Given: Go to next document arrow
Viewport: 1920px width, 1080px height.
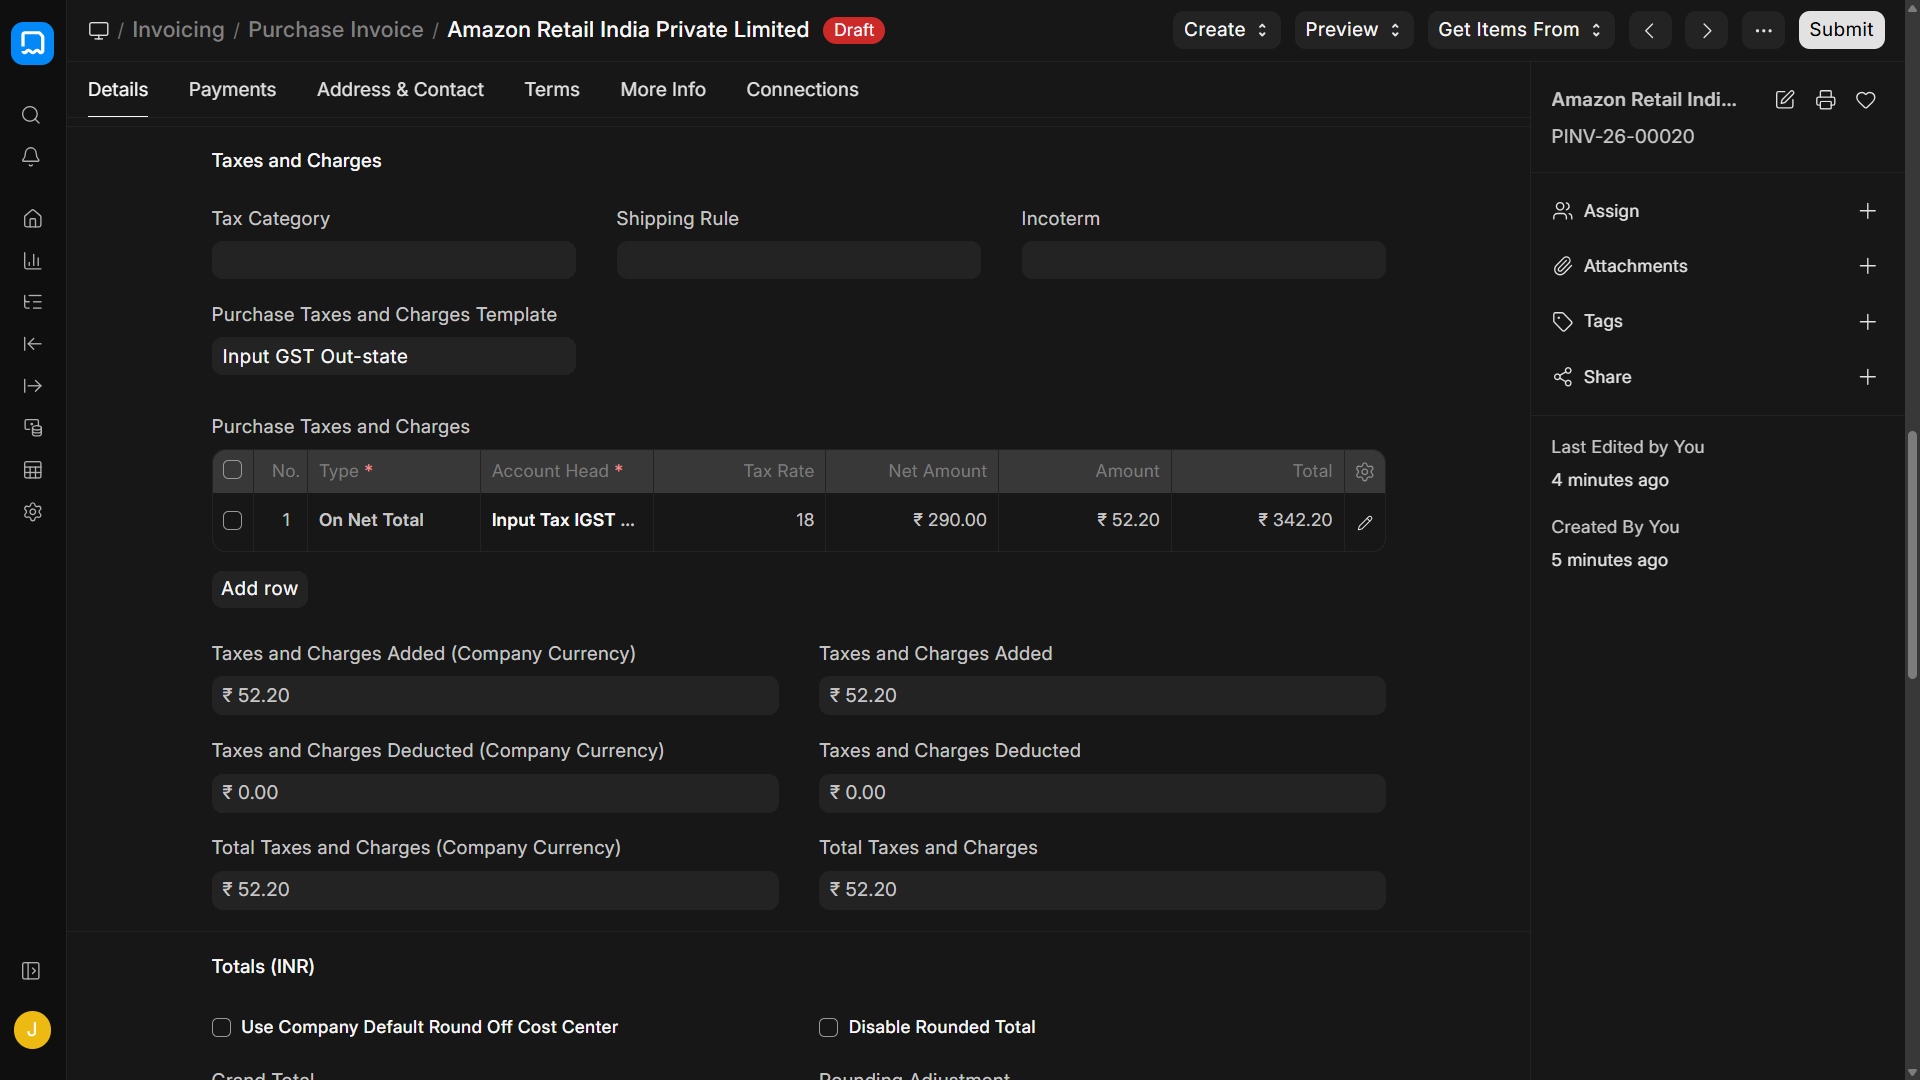Looking at the screenshot, I should pos(1706,30).
